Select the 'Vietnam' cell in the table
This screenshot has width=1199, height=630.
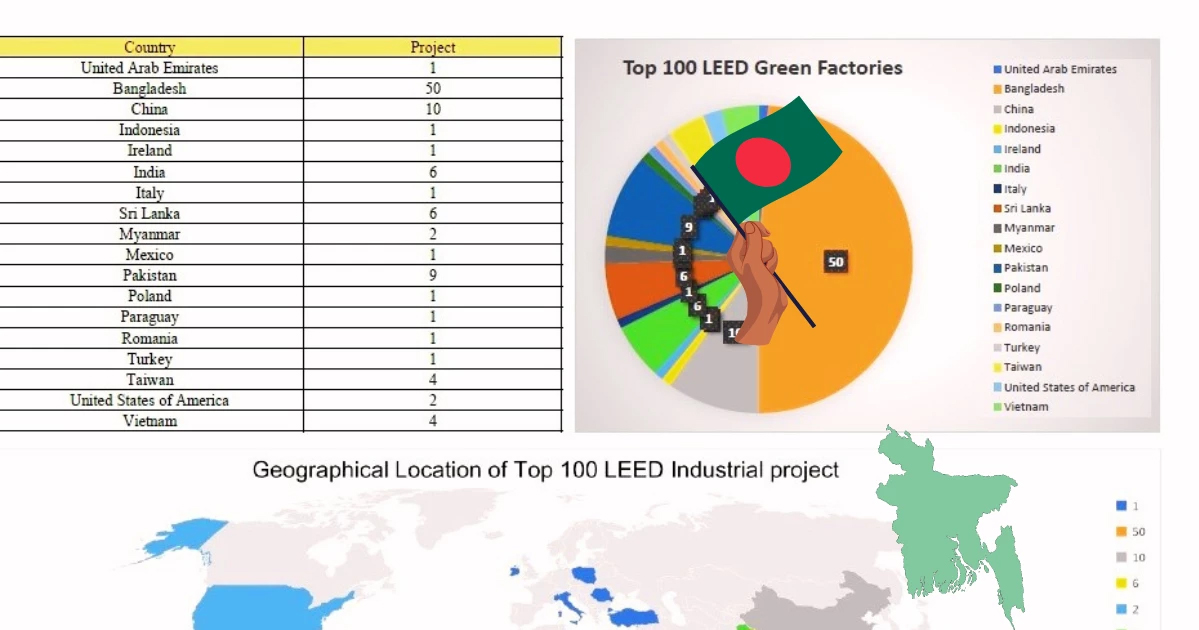click(150, 421)
